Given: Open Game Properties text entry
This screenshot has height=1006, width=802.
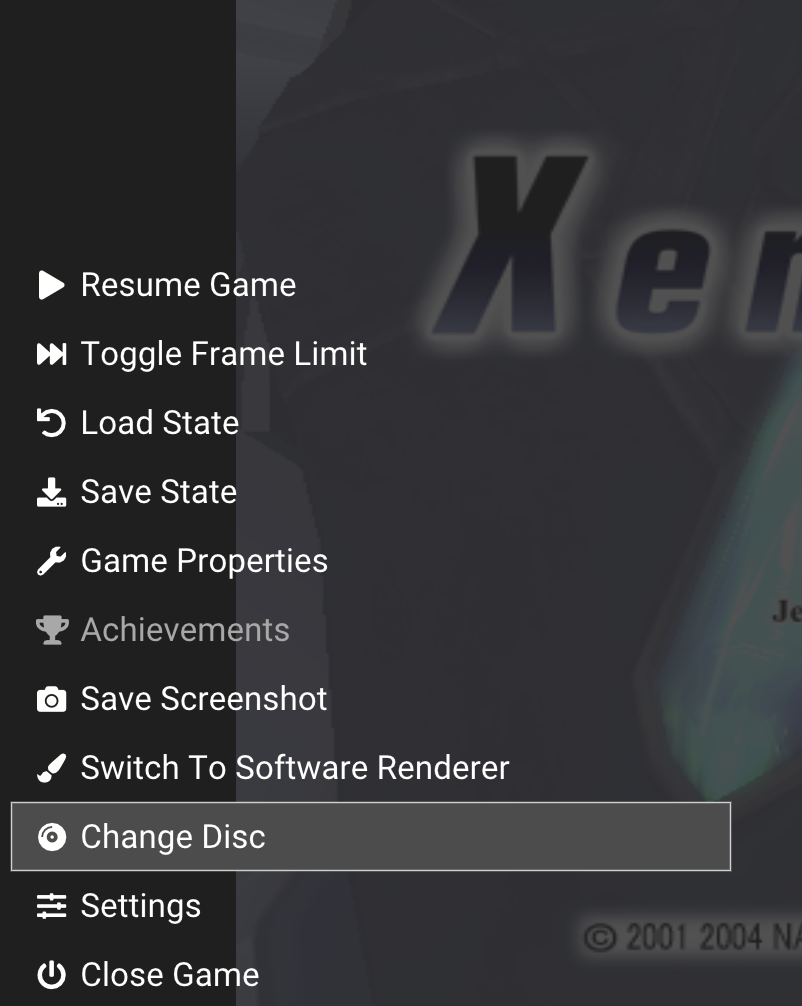Looking at the screenshot, I should click(204, 561).
